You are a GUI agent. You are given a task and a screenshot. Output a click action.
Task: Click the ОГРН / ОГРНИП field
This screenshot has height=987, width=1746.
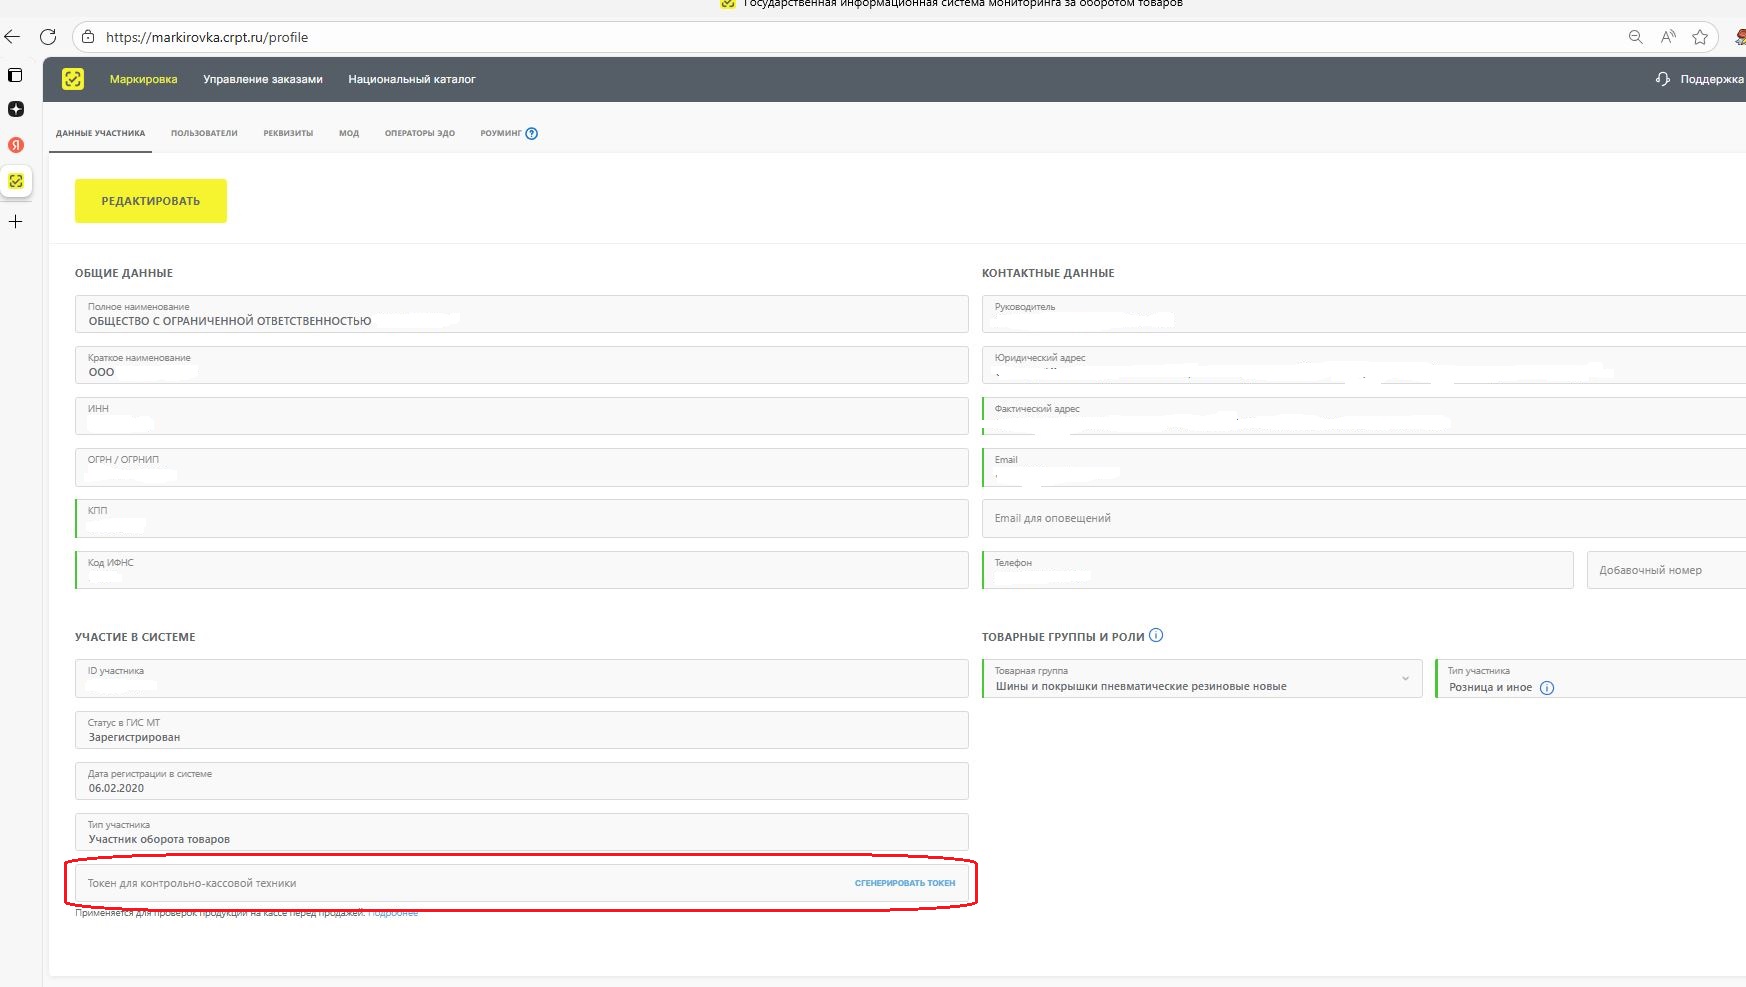point(521,467)
